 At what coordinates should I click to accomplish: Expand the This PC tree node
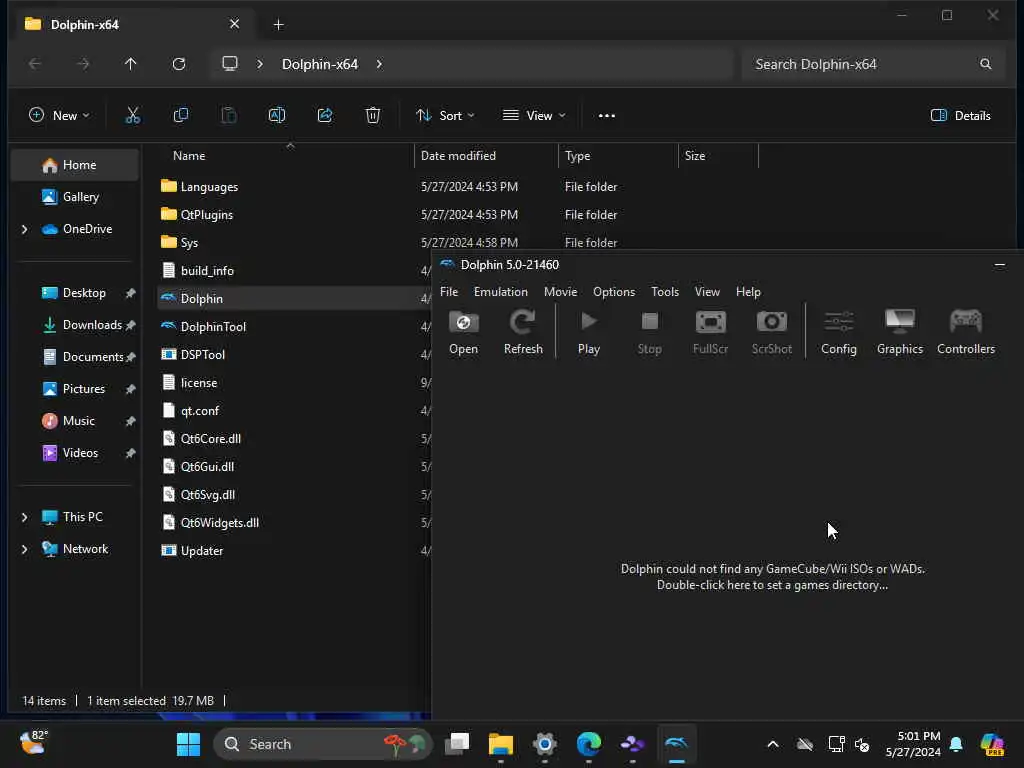point(24,517)
